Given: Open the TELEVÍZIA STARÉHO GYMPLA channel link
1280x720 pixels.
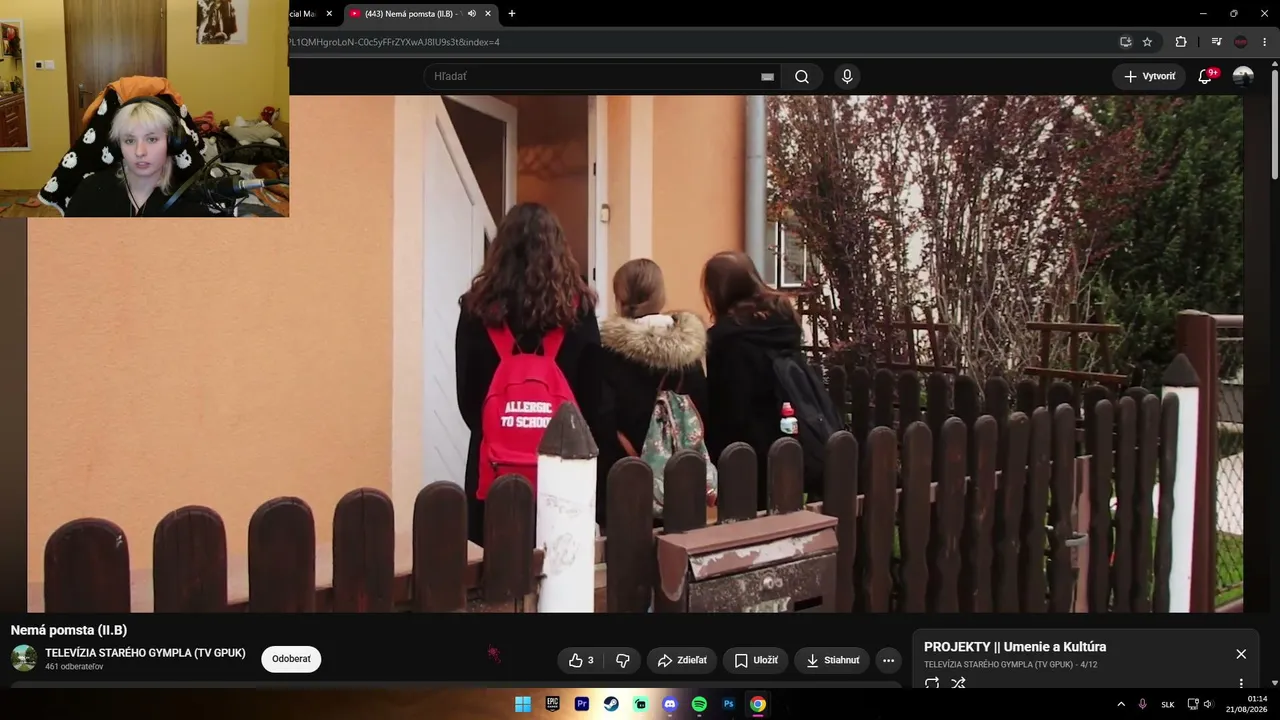Looking at the screenshot, I should tap(145, 653).
